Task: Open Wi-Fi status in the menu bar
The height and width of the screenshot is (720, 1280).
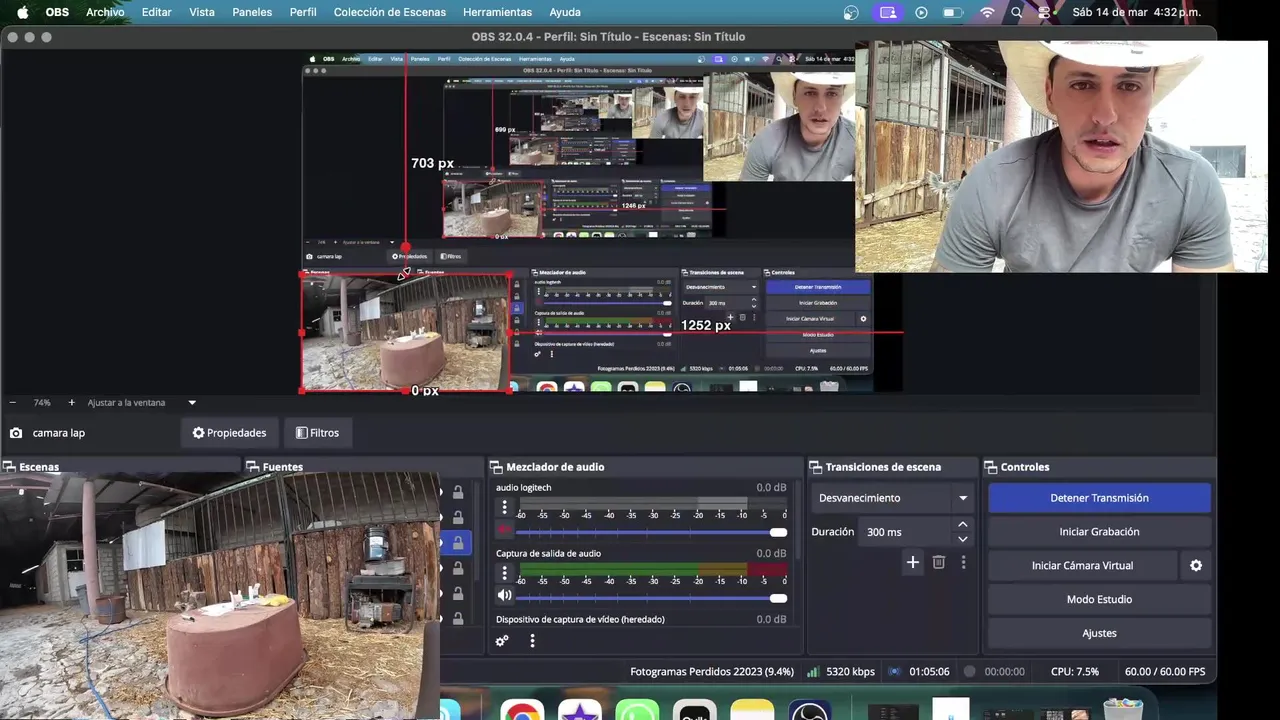Action: coord(987,13)
